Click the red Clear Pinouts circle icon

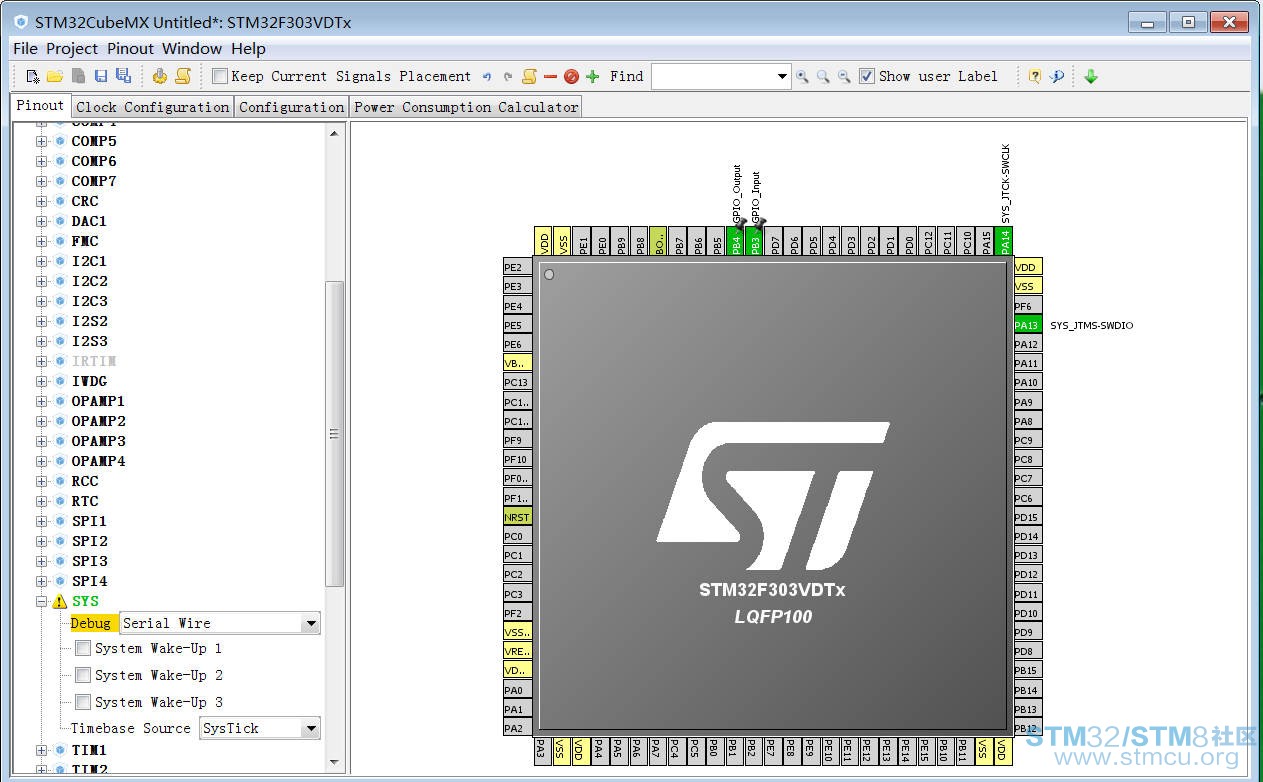(571, 76)
